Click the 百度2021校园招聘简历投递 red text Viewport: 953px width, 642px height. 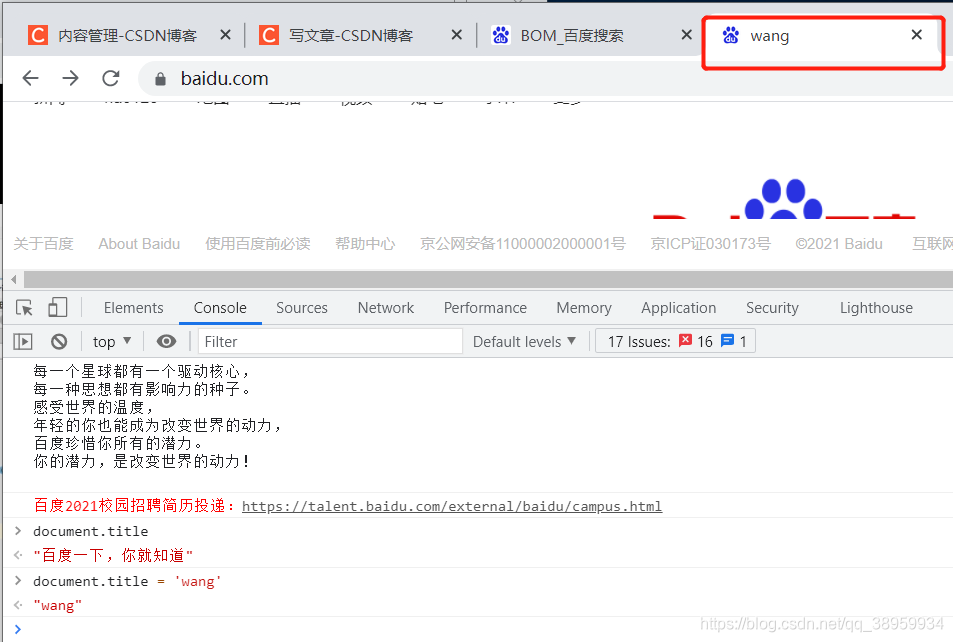point(134,506)
